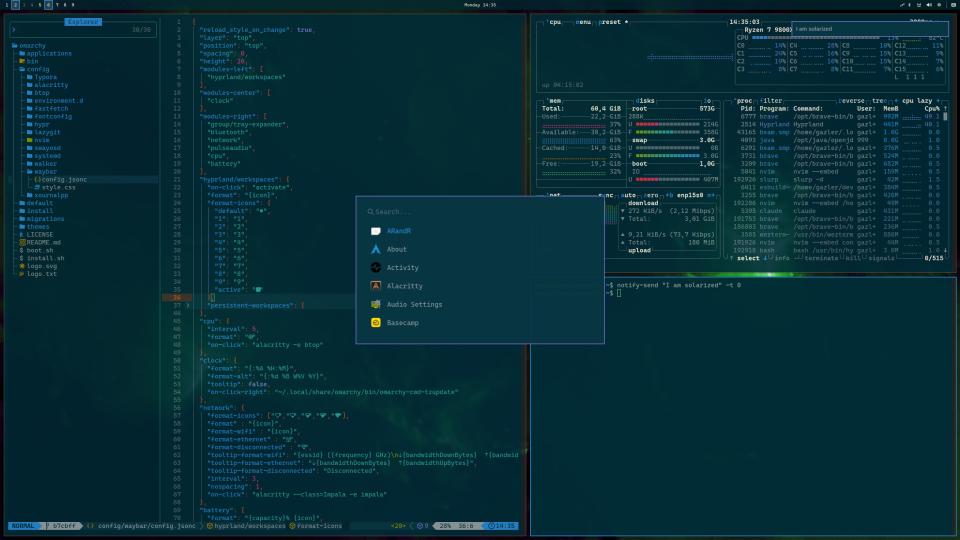Screen dimensions: 960x540
Task: Open install.sh in Explorer
Action: coord(42,258)
